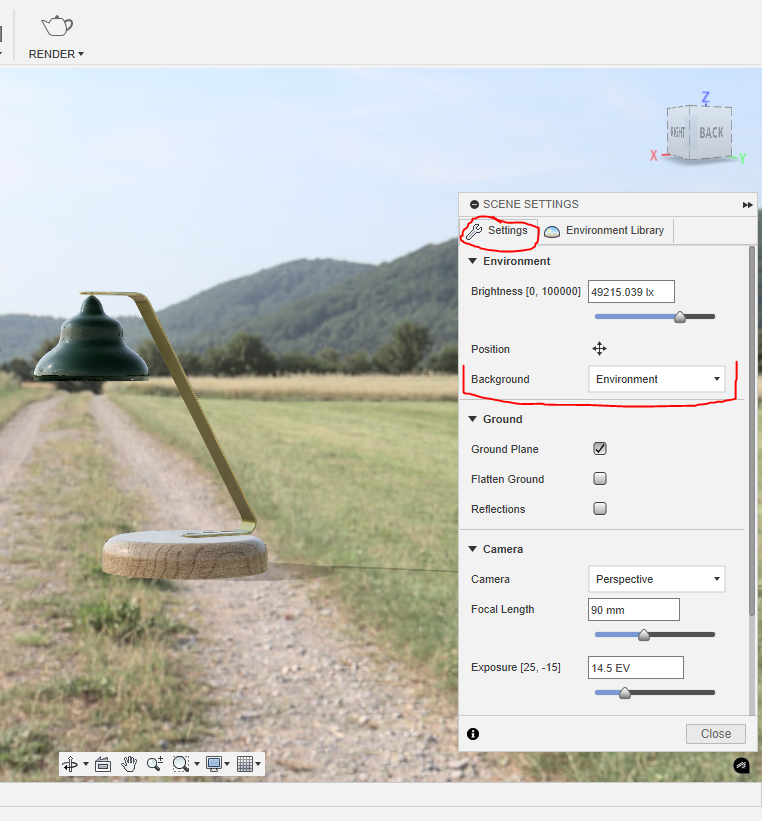Click the 'Exposure [25, -15]' label
The image size is (762, 821).
[x=516, y=668]
